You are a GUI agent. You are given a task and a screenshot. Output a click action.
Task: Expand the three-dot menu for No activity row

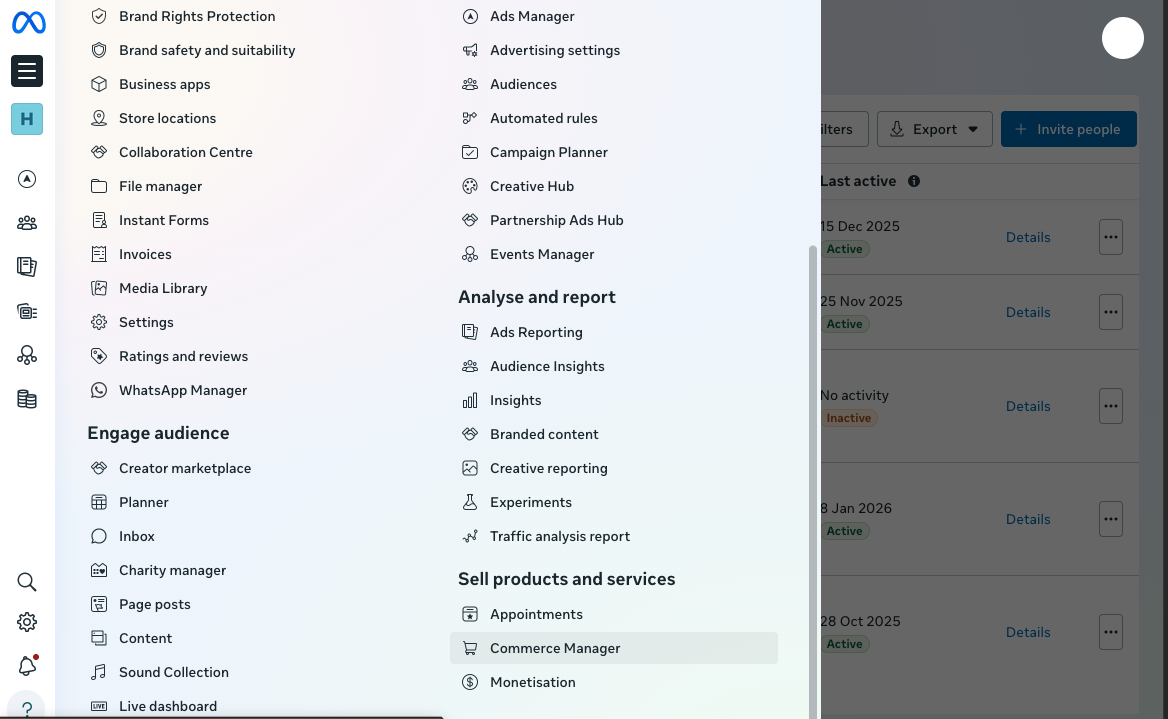(x=1110, y=406)
